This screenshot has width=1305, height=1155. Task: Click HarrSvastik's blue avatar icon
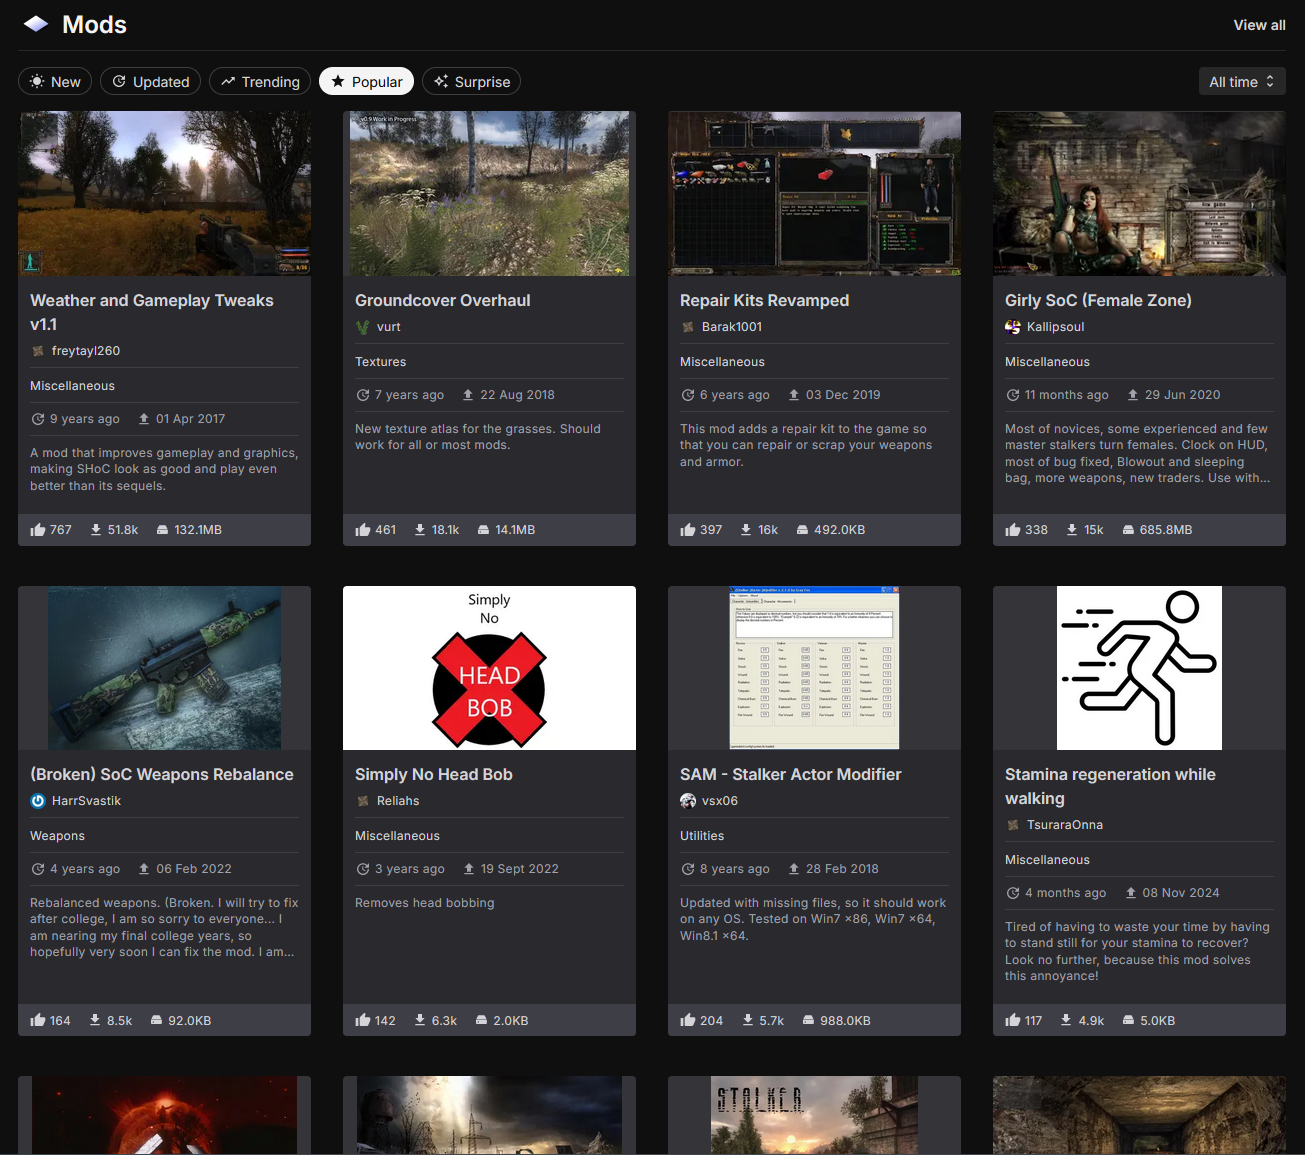(38, 801)
